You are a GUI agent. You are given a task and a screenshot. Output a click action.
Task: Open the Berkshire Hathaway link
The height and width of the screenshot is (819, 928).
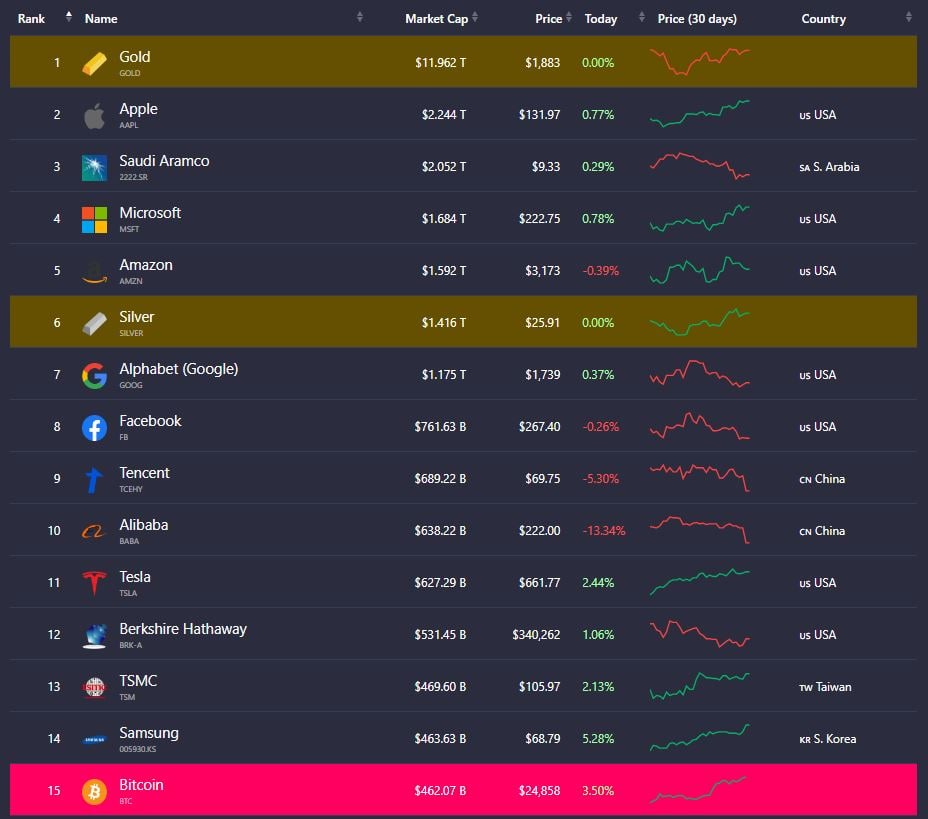(183, 629)
